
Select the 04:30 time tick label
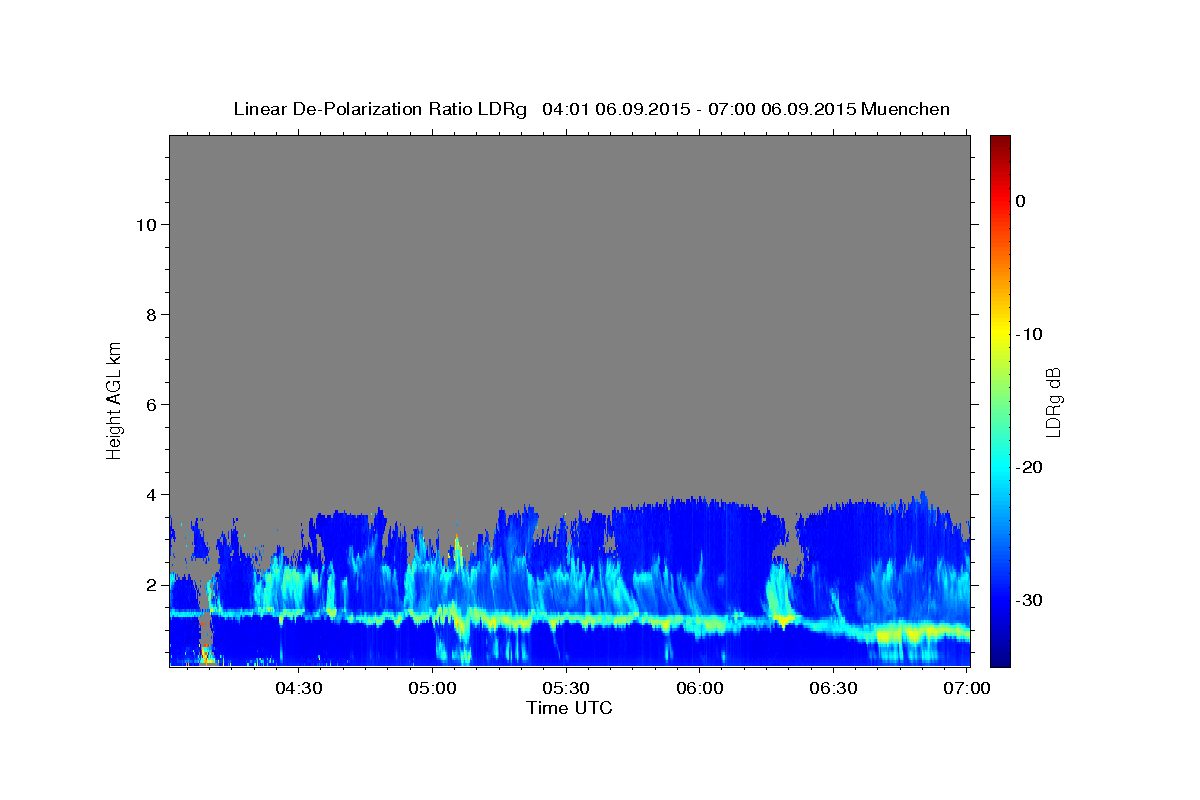click(x=299, y=688)
